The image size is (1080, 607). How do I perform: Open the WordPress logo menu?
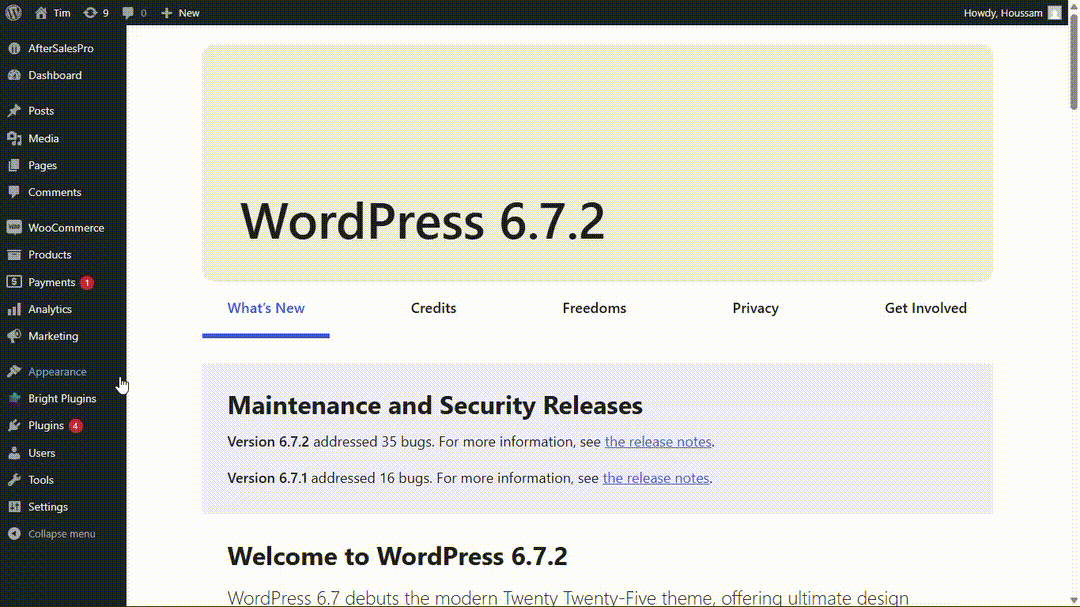pyautogui.click(x=13, y=12)
